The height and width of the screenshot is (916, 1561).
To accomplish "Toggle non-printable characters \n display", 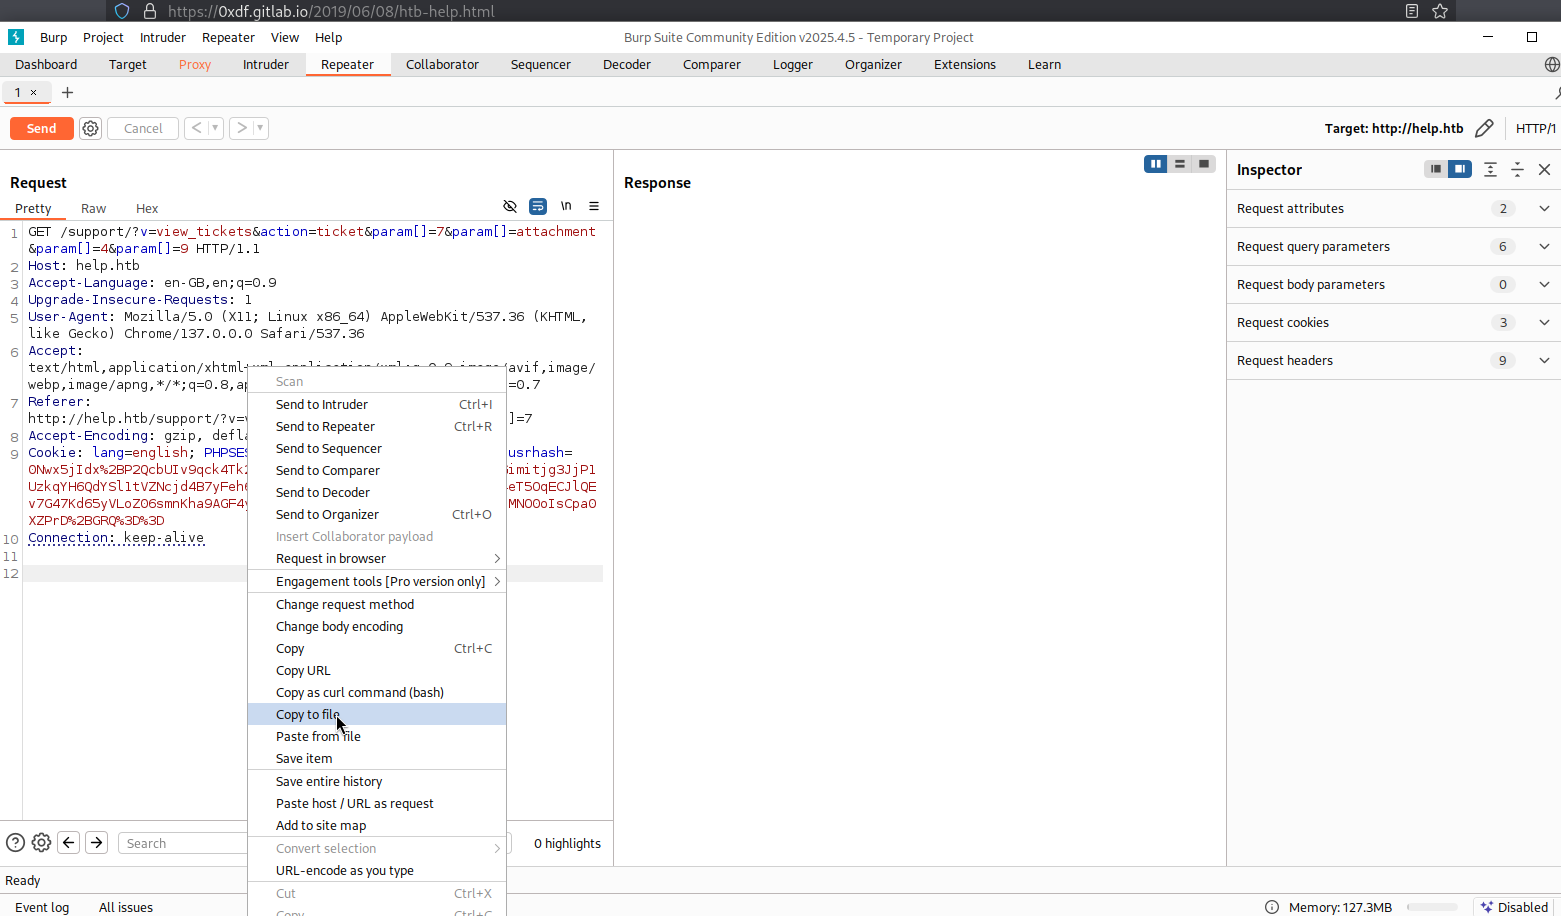I will coord(566,206).
